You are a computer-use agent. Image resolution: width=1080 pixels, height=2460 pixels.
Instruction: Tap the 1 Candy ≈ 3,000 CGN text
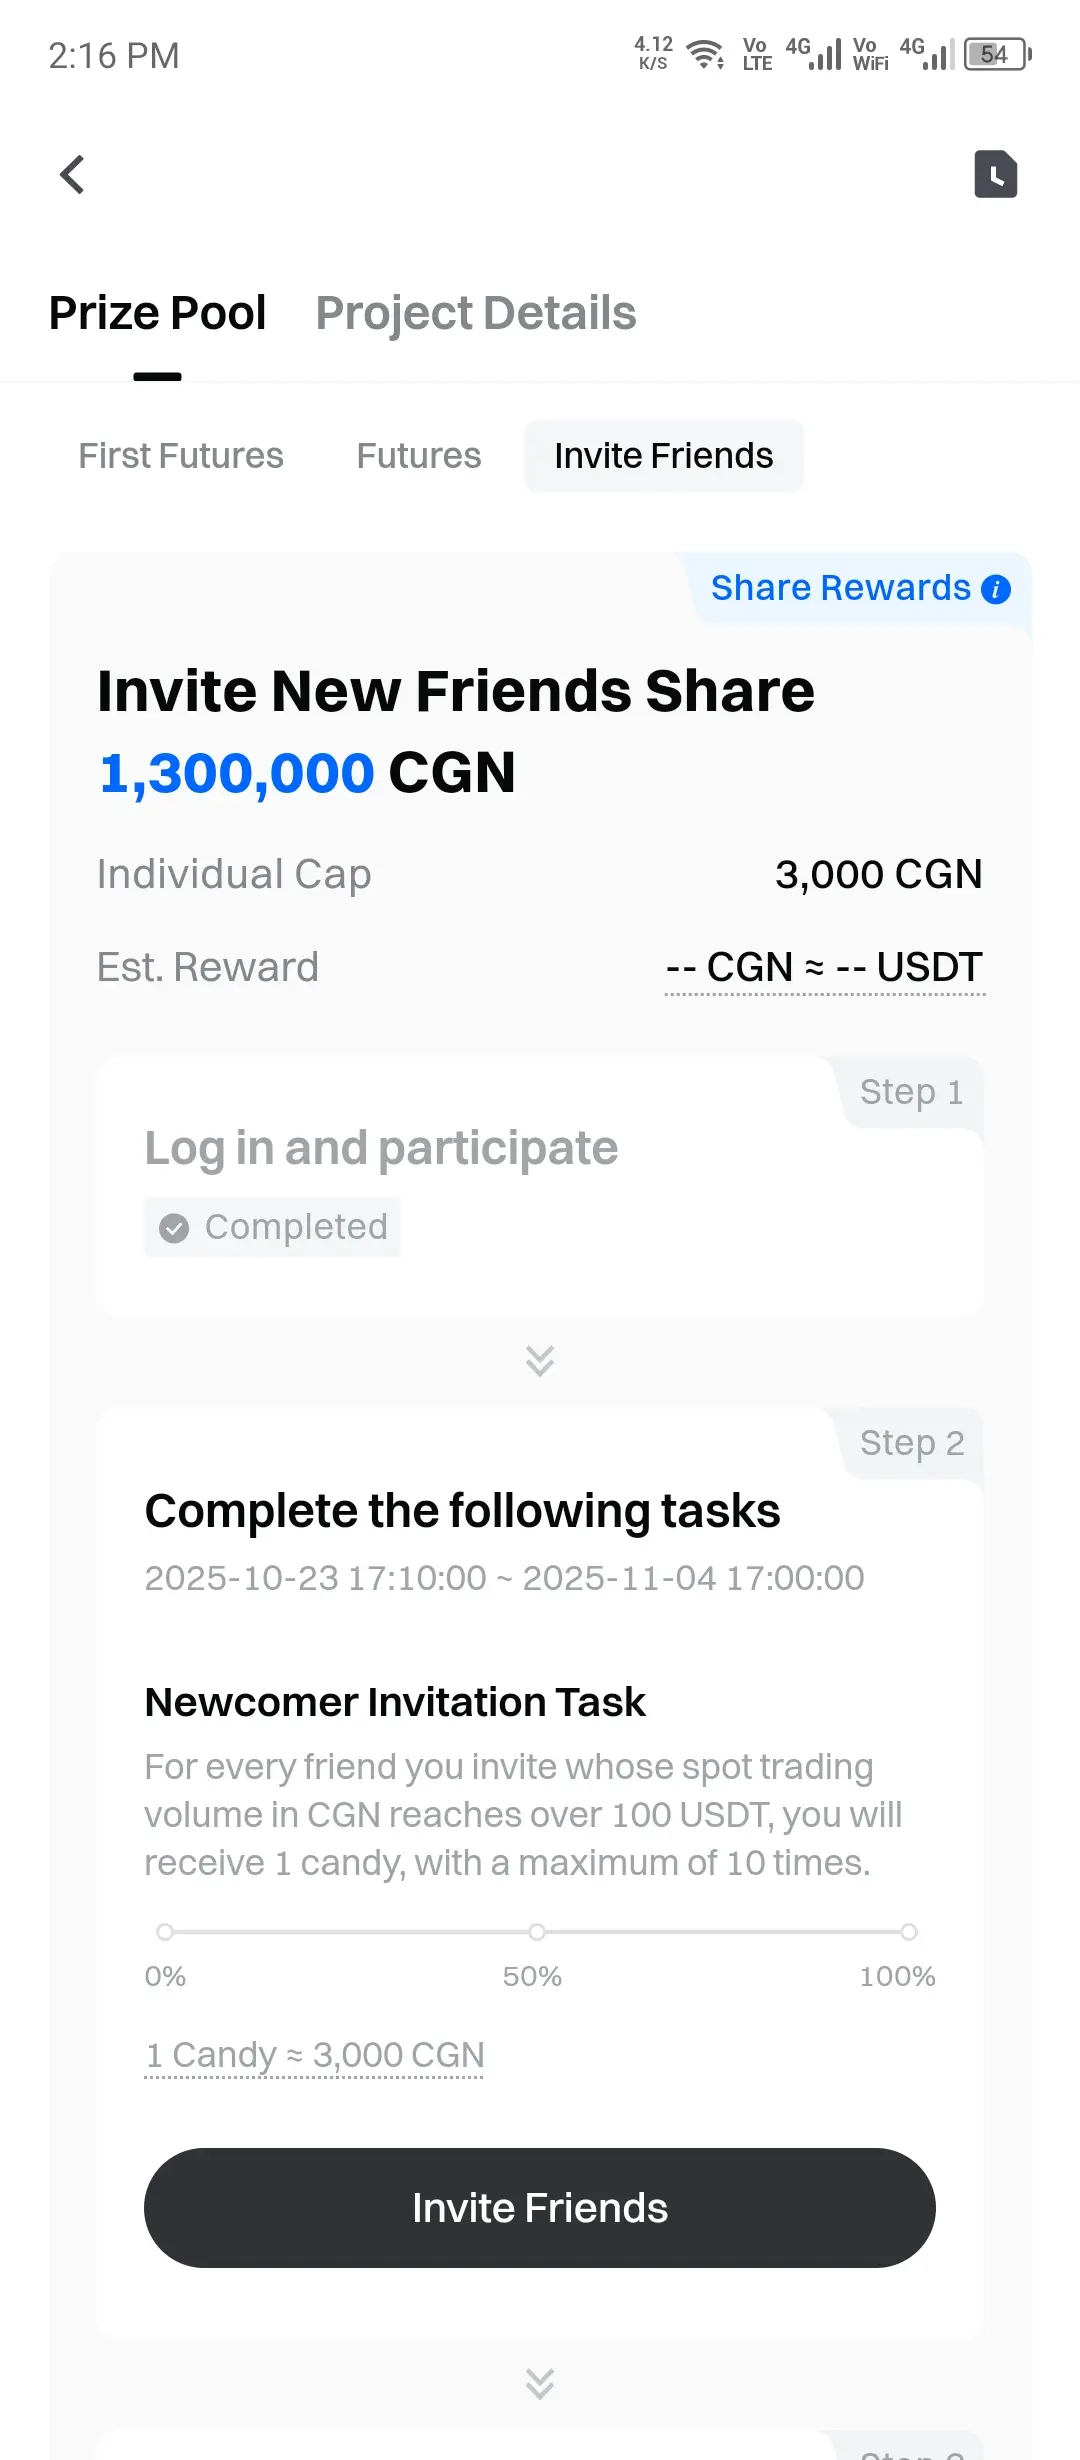click(x=314, y=2055)
